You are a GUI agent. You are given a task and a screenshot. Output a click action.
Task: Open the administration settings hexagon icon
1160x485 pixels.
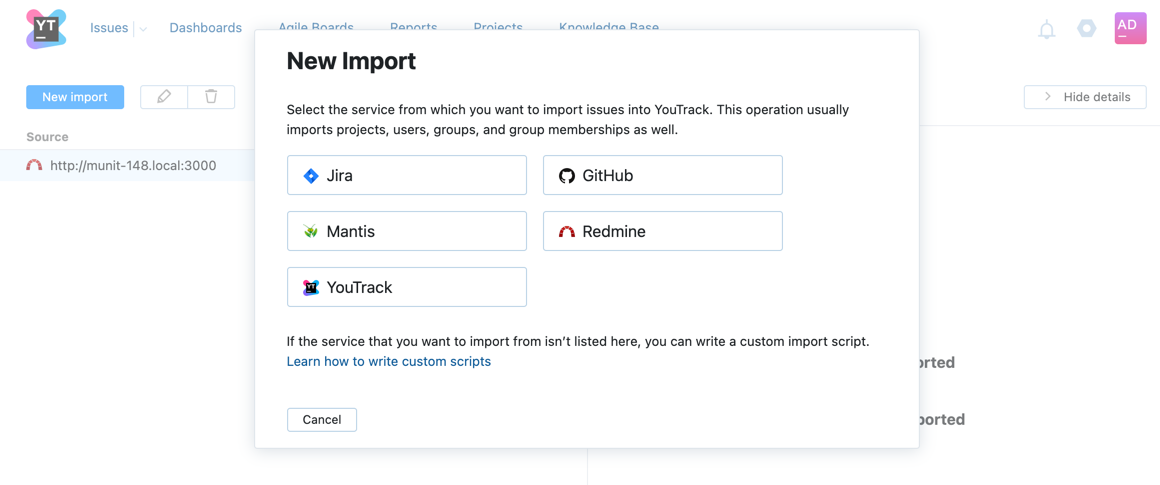[1086, 29]
